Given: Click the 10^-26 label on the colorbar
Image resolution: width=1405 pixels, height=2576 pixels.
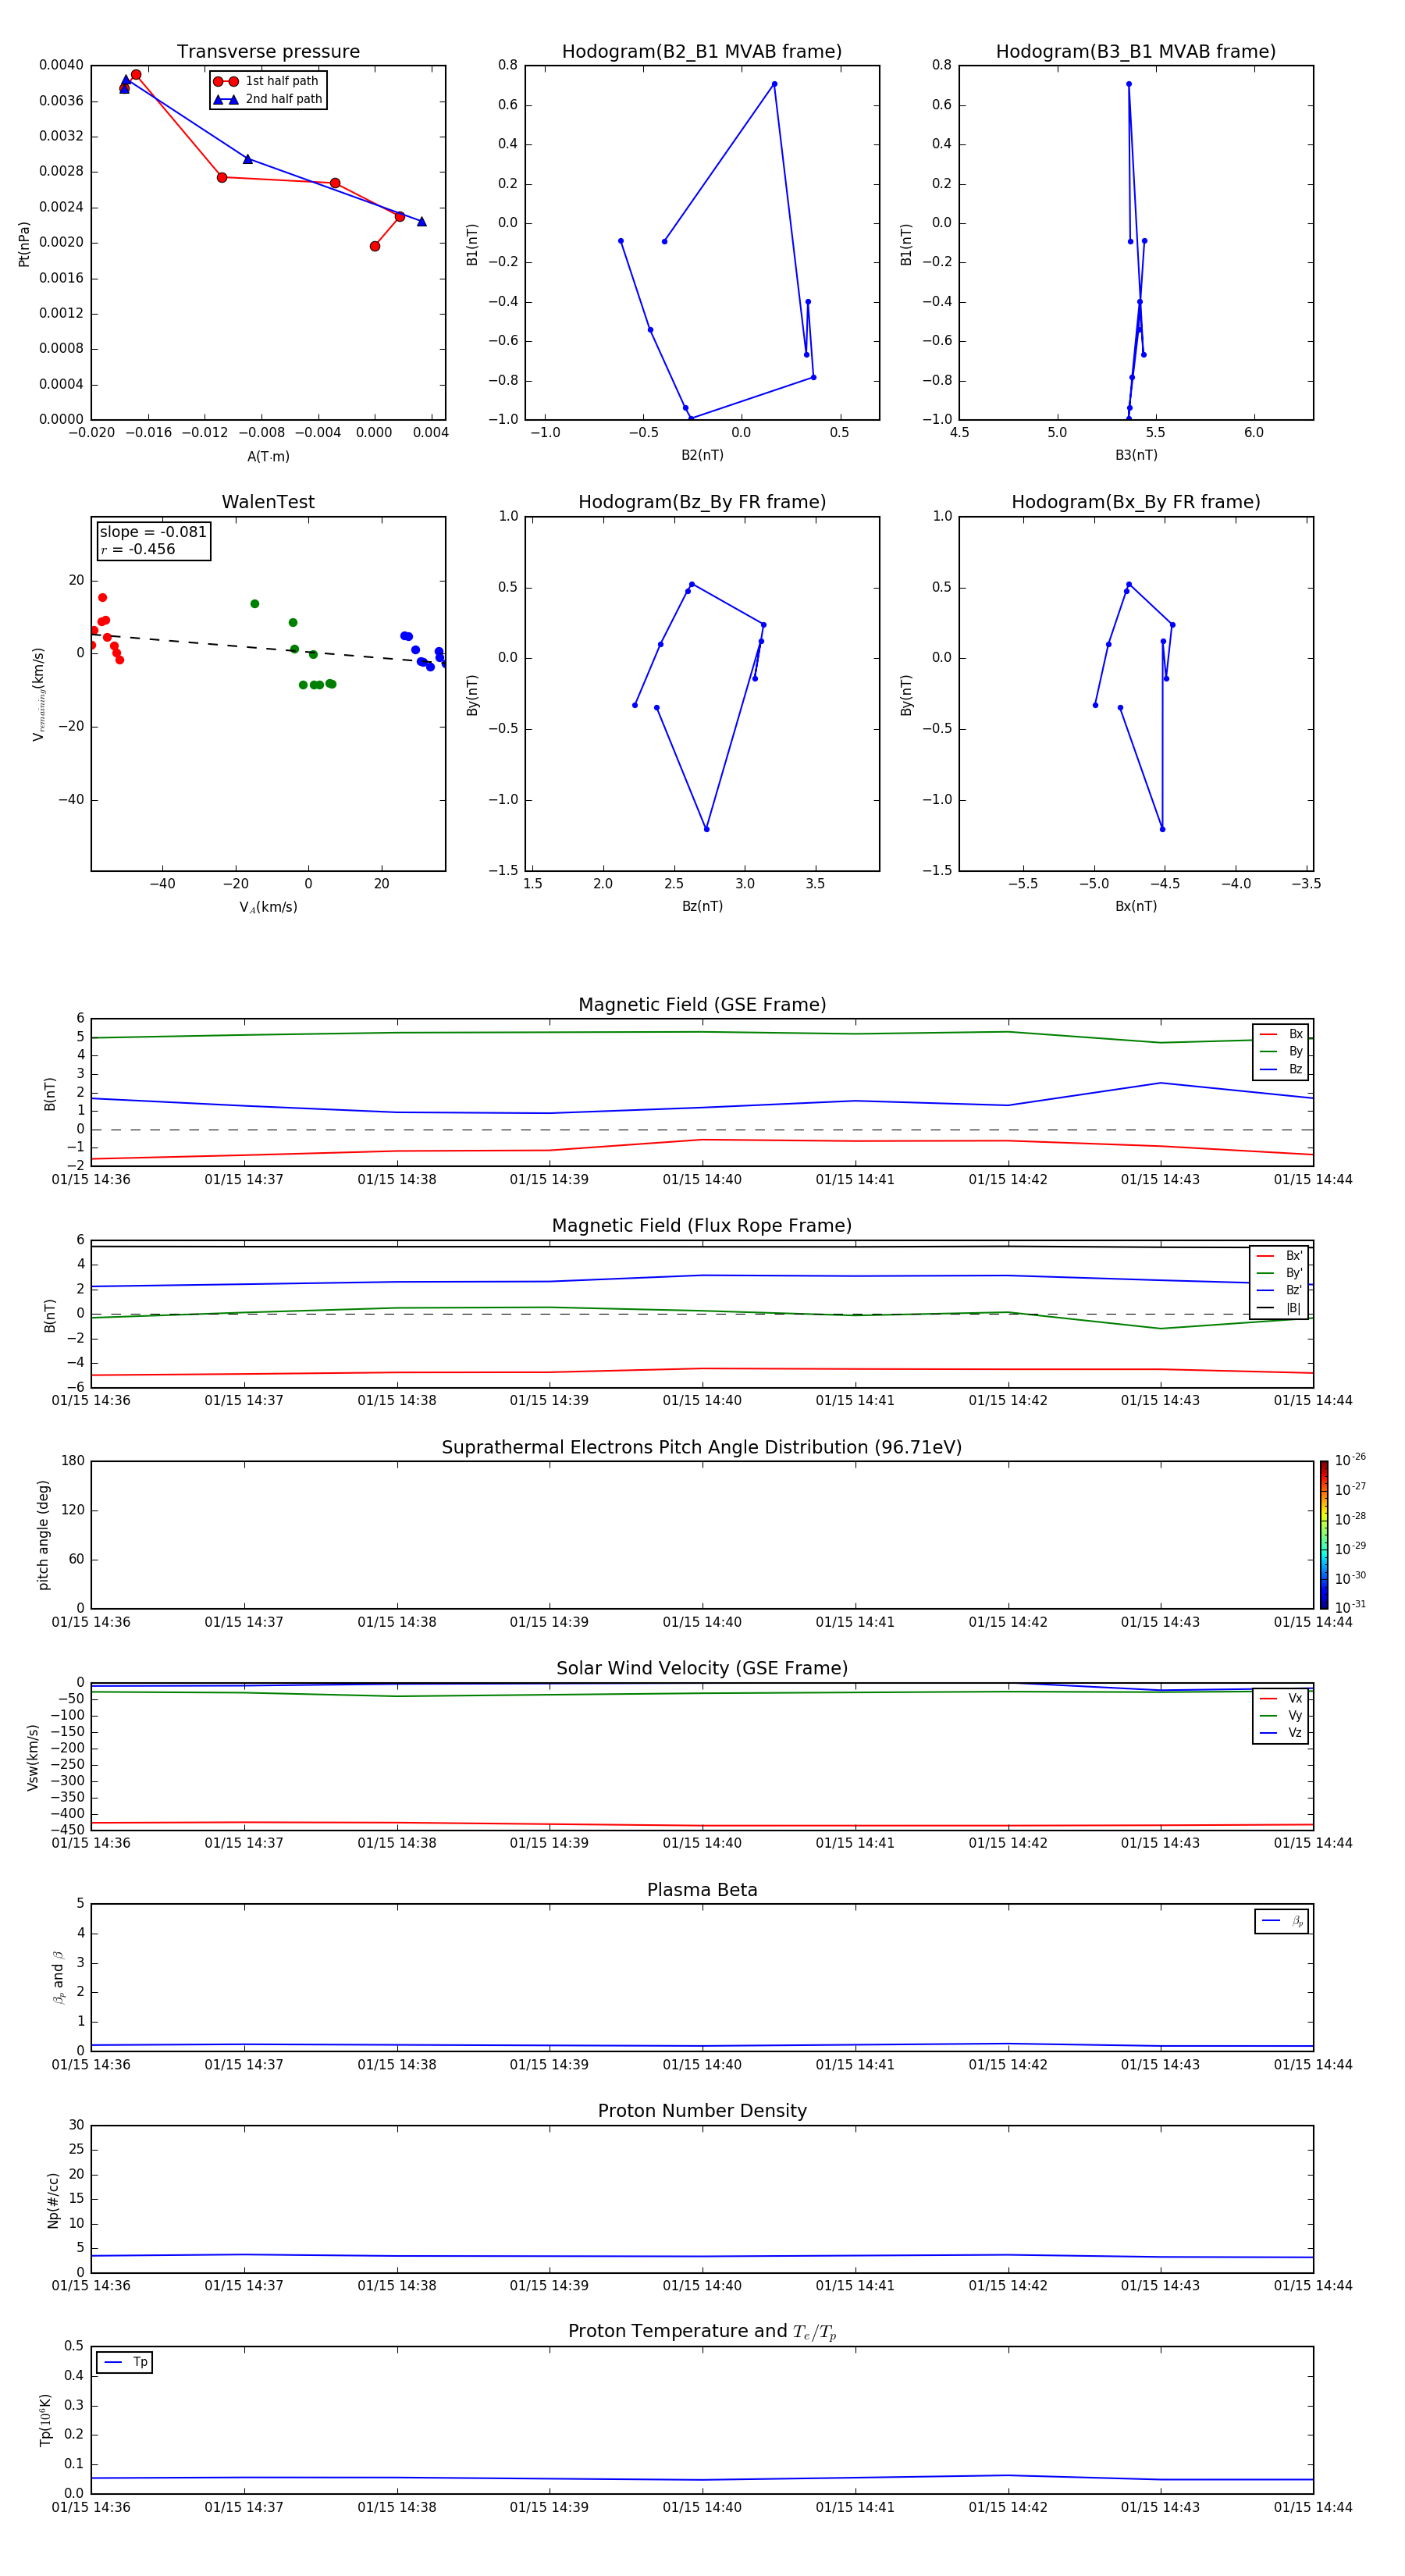Looking at the screenshot, I should [x=1350, y=1460].
